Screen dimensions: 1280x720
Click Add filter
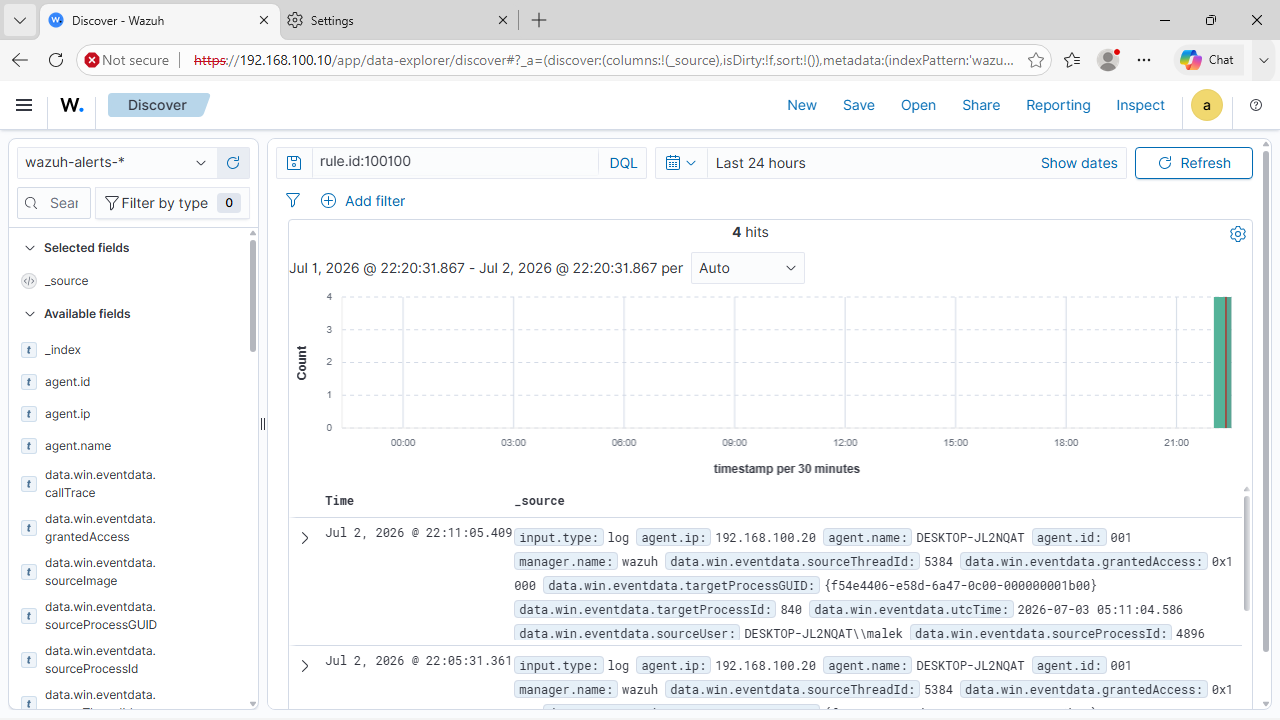pos(363,201)
